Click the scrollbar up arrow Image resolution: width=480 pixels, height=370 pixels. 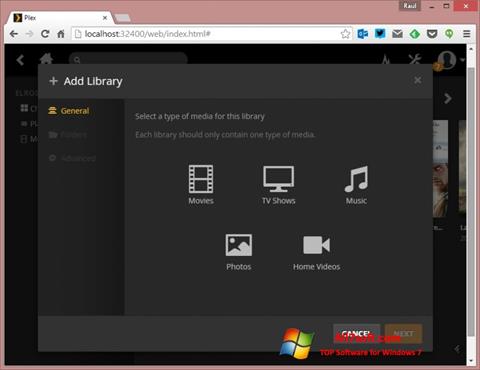point(471,49)
